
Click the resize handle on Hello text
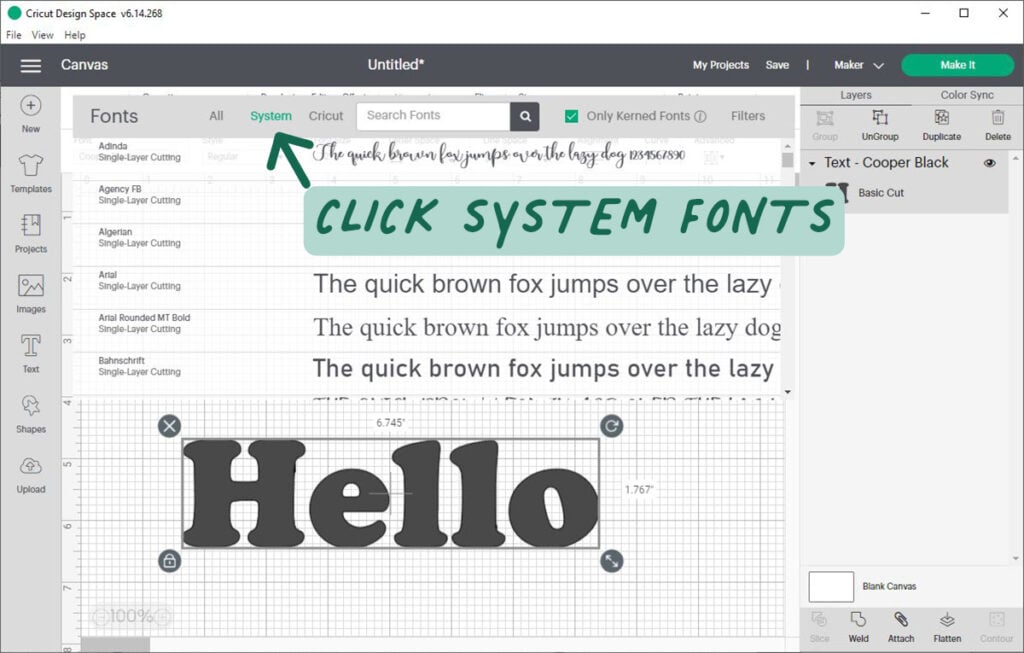pos(611,561)
